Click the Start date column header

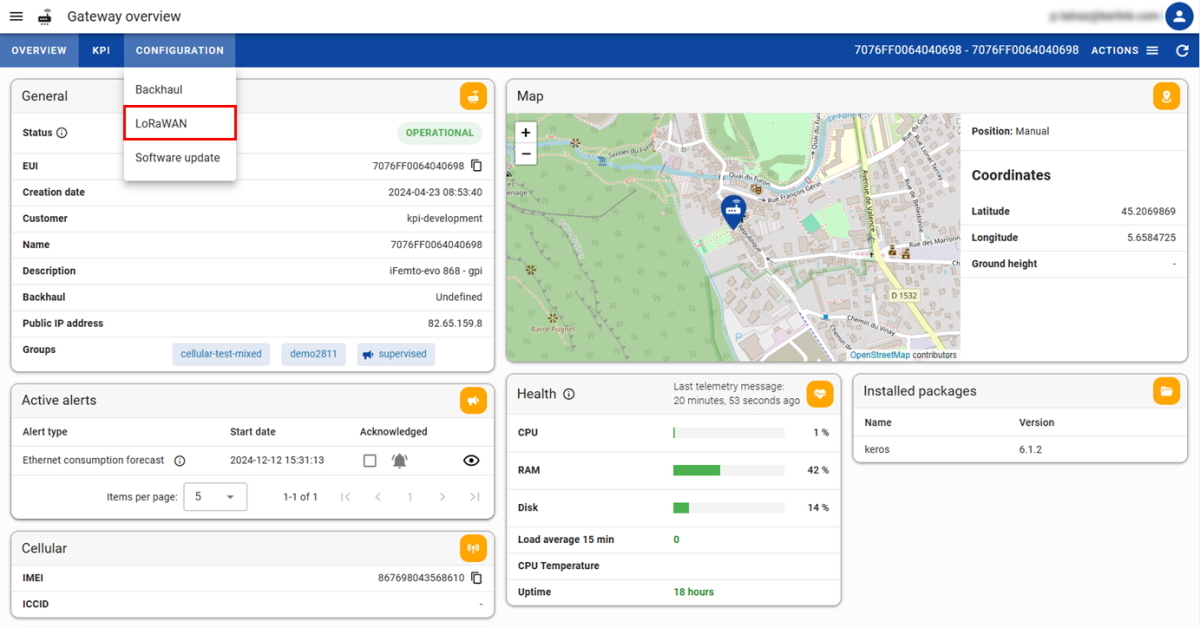coord(253,432)
